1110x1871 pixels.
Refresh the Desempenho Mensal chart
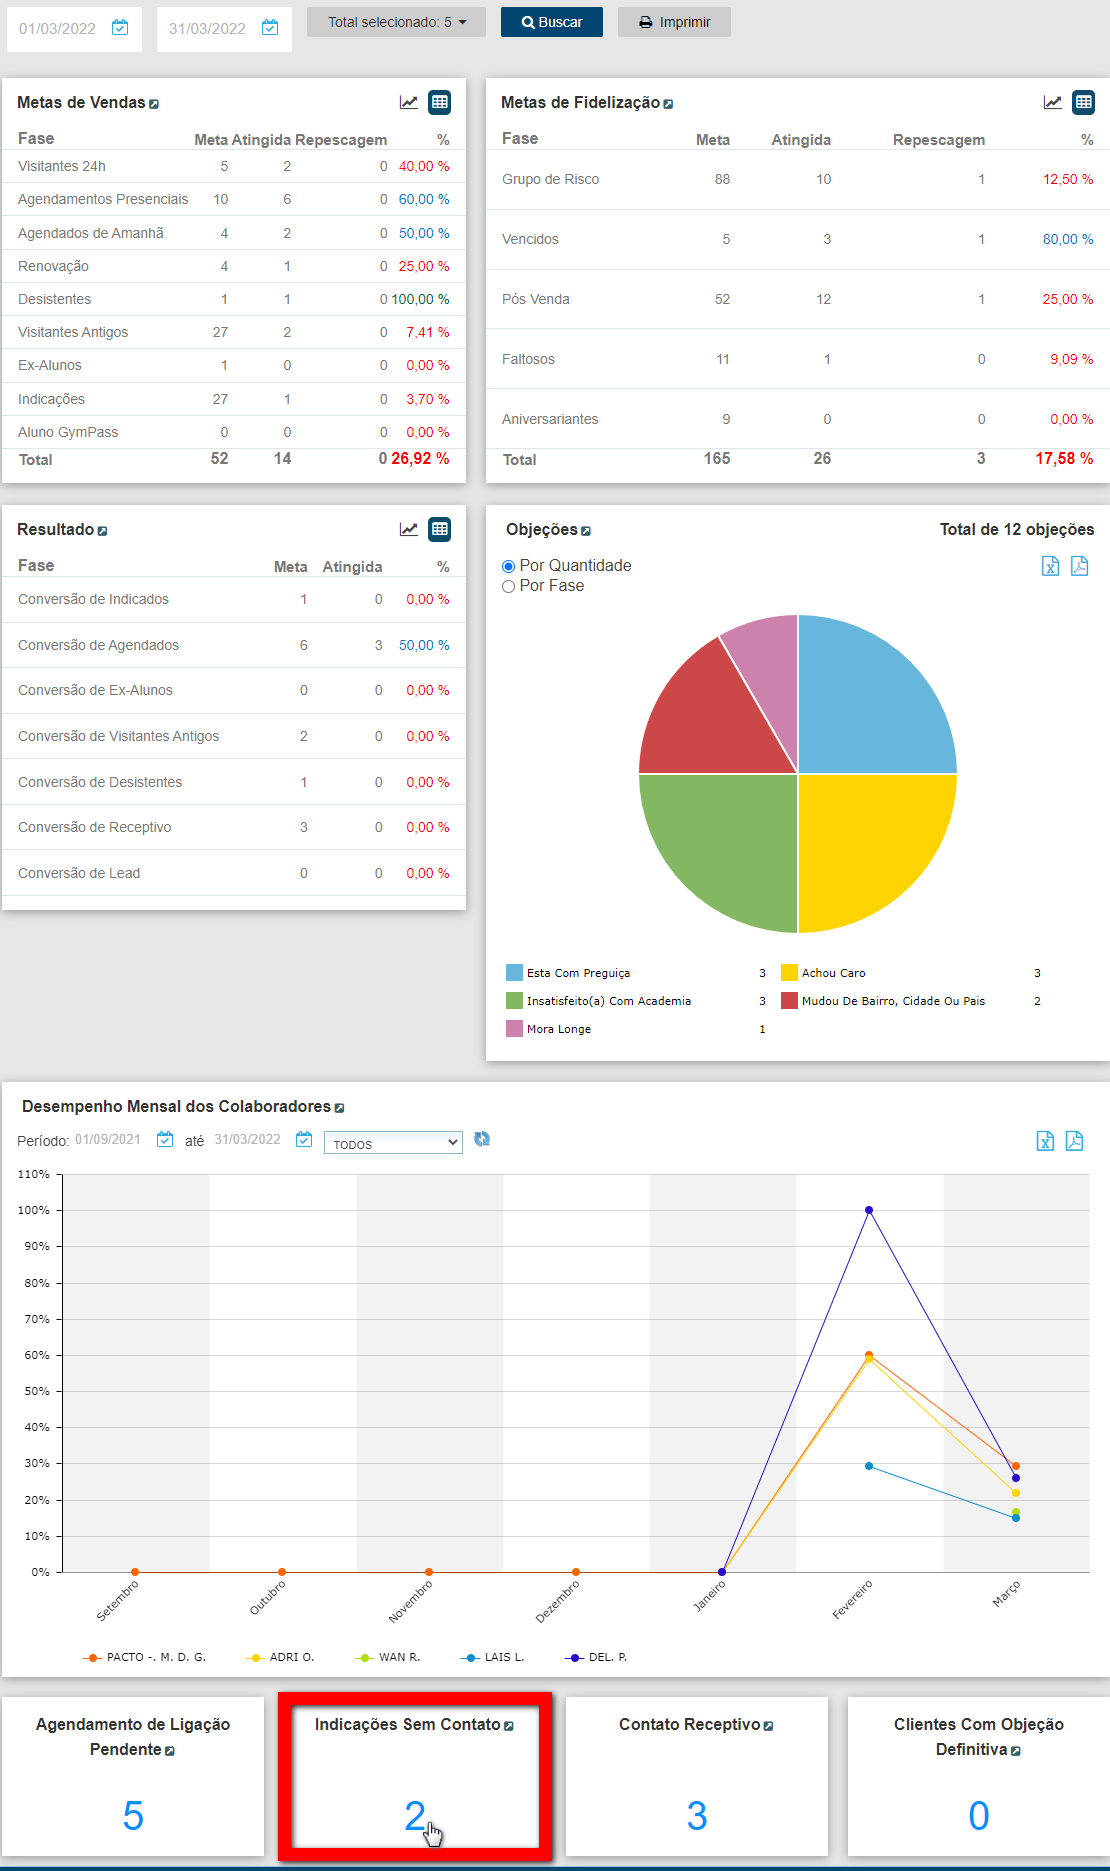point(482,1139)
